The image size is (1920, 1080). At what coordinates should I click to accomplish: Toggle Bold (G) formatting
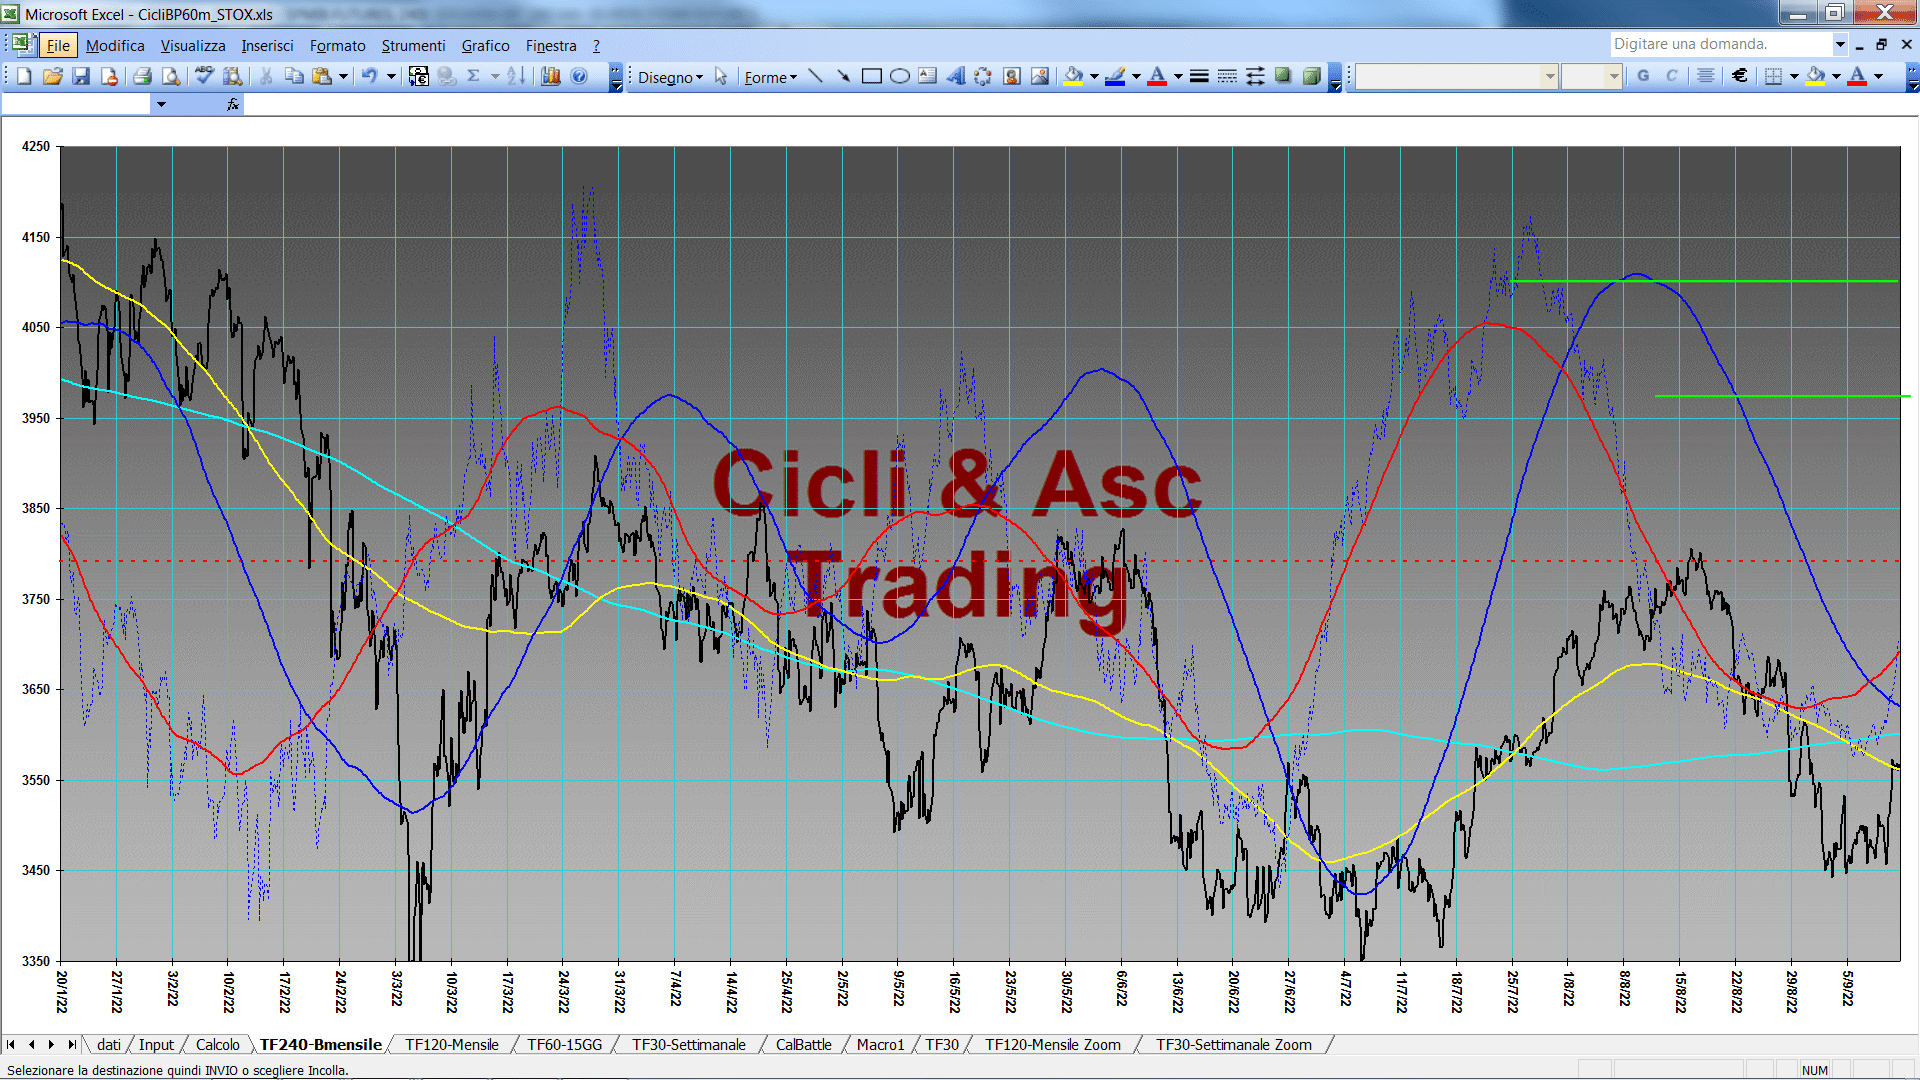(1643, 76)
